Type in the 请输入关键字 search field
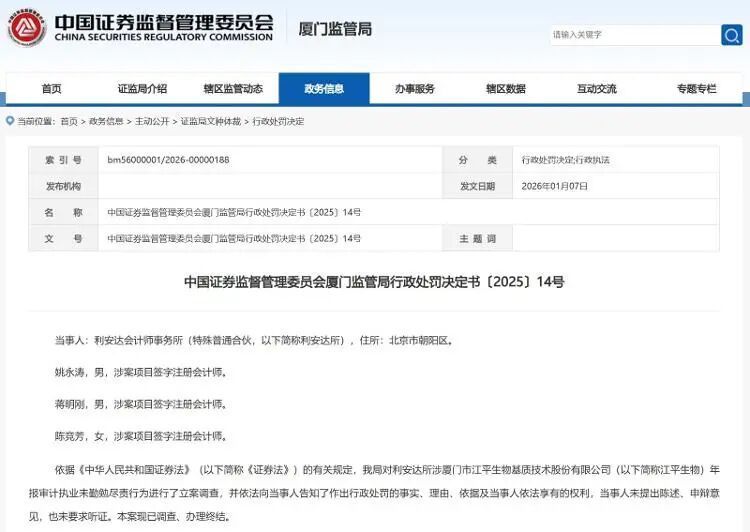The height and width of the screenshot is (532, 750). point(633,35)
